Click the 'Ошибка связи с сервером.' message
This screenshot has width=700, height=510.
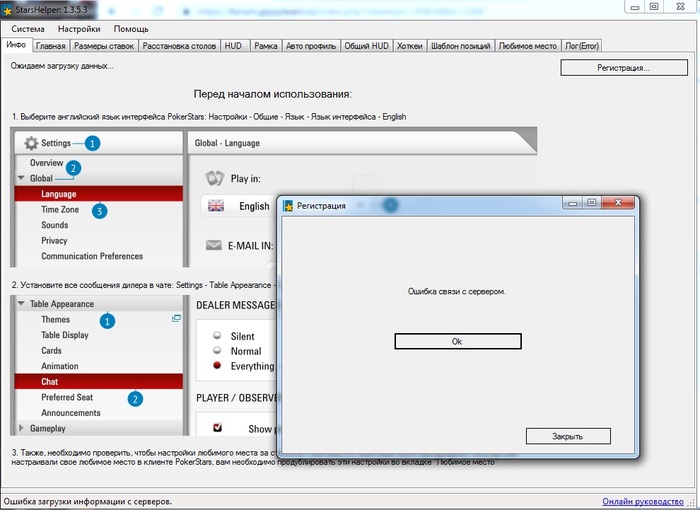click(x=457, y=292)
